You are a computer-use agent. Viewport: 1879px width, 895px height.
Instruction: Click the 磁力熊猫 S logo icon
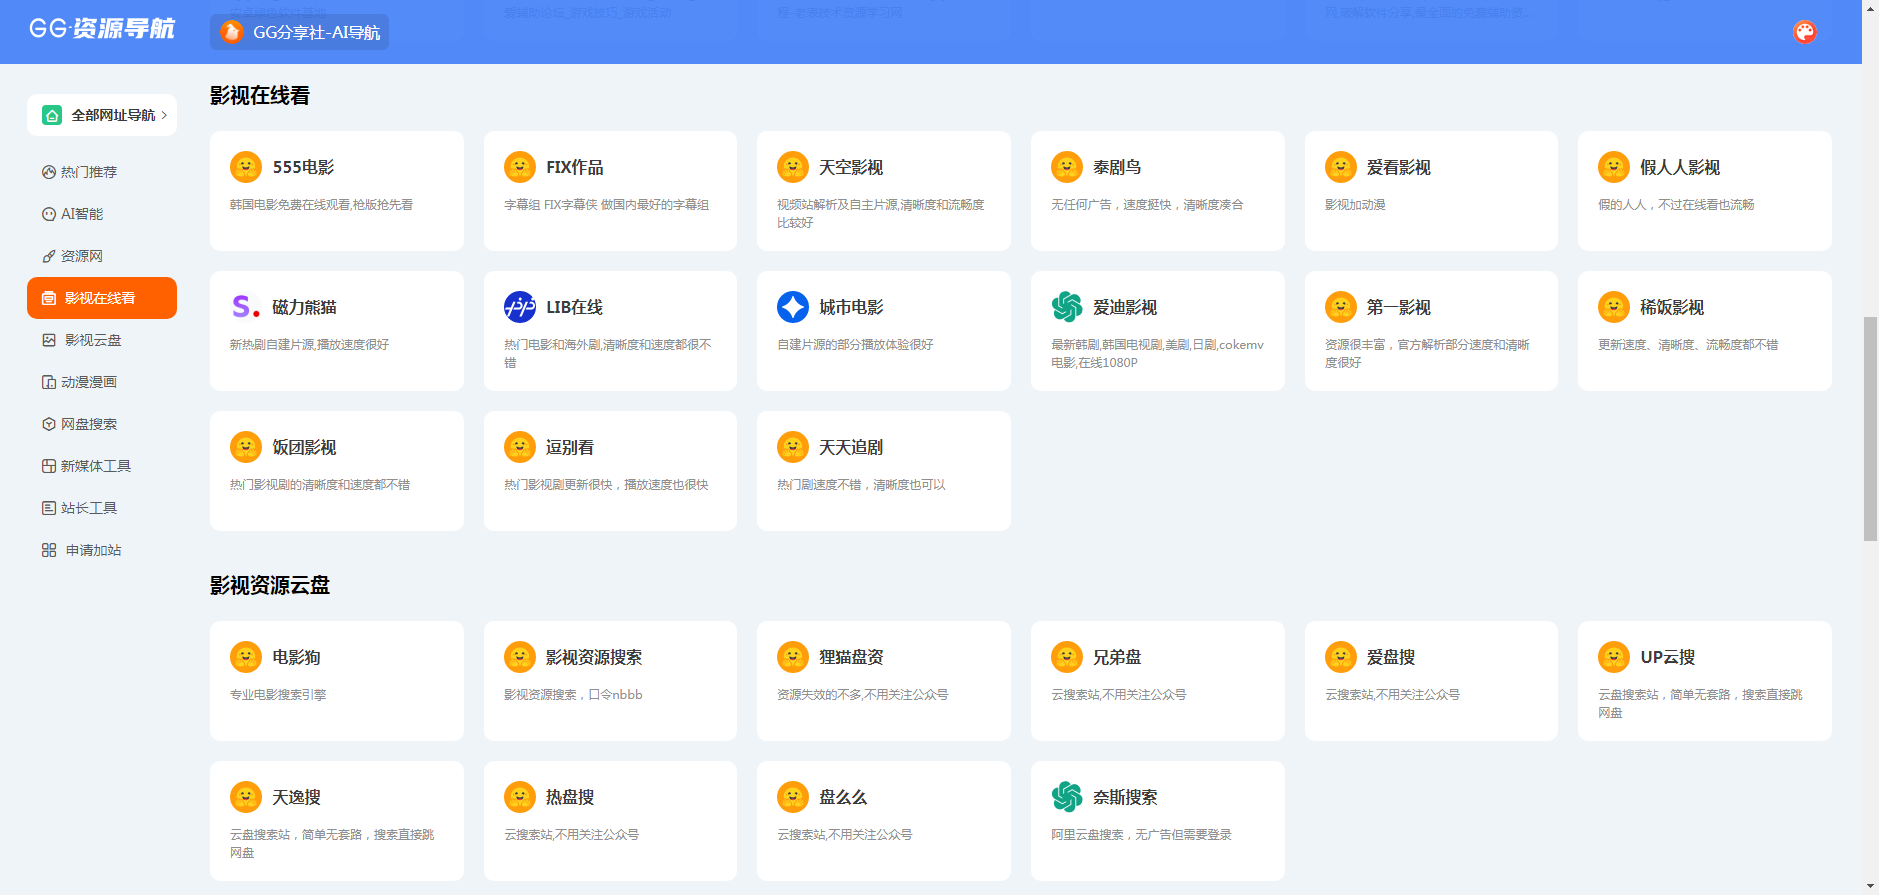(x=246, y=307)
